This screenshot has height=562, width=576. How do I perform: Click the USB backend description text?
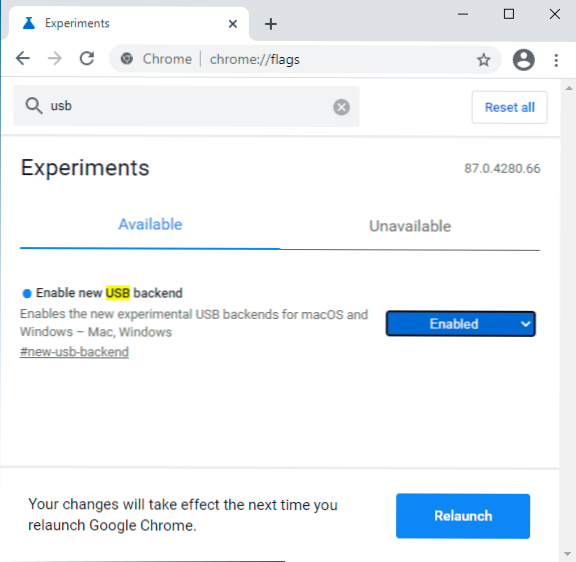(194, 323)
